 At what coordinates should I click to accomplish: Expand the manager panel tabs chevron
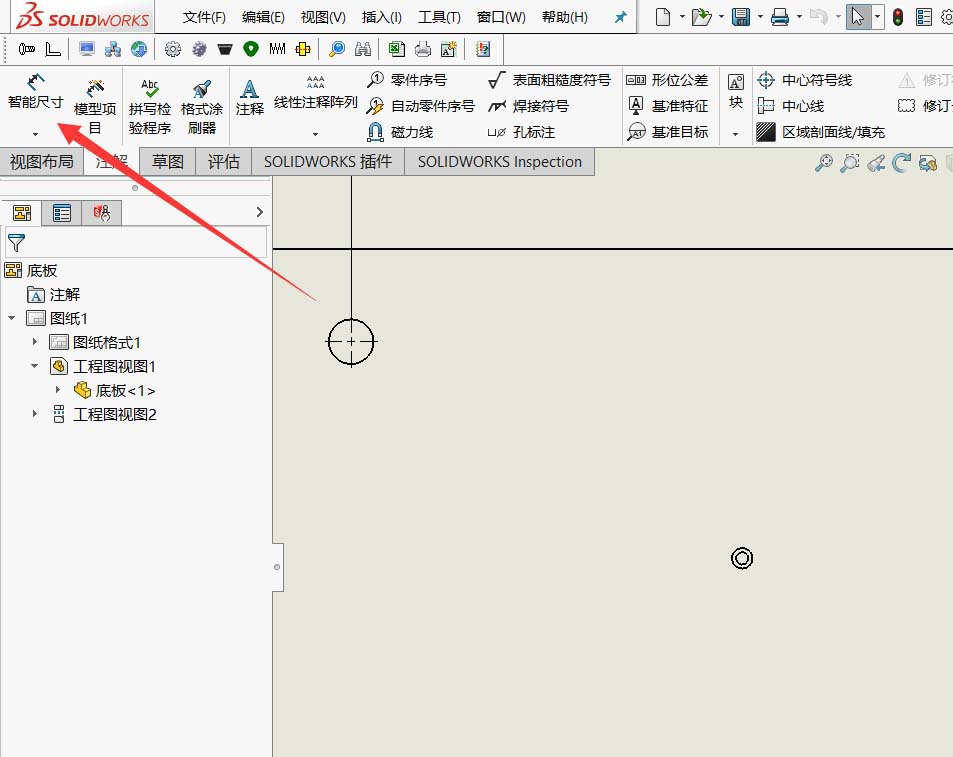[260, 212]
